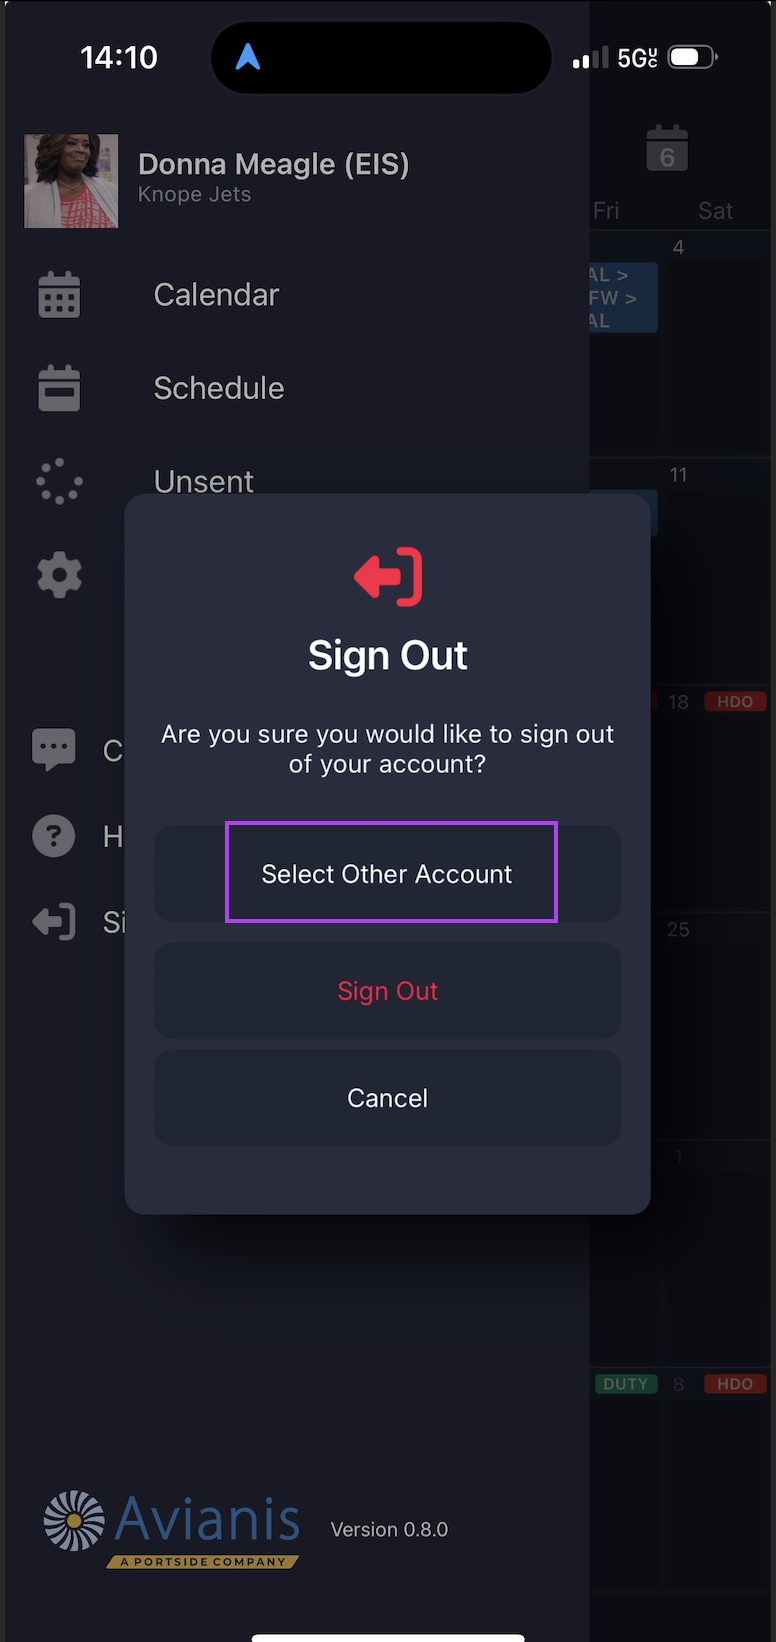Cancel the sign out dialog
Viewport: 776px width, 1642px height.
tap(387, 1098)
